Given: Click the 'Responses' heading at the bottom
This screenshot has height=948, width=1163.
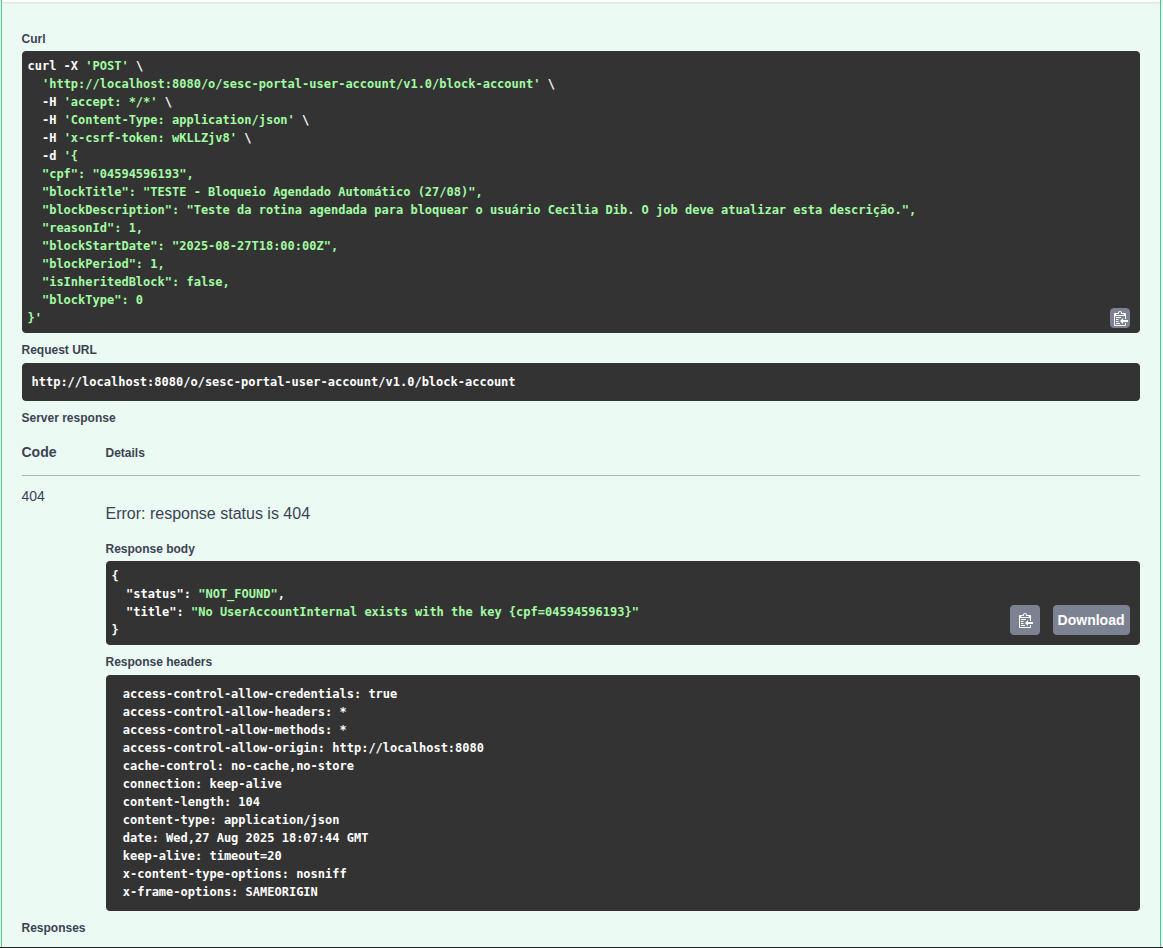Looking at the screenshot, I should click(x=53, y=928).
